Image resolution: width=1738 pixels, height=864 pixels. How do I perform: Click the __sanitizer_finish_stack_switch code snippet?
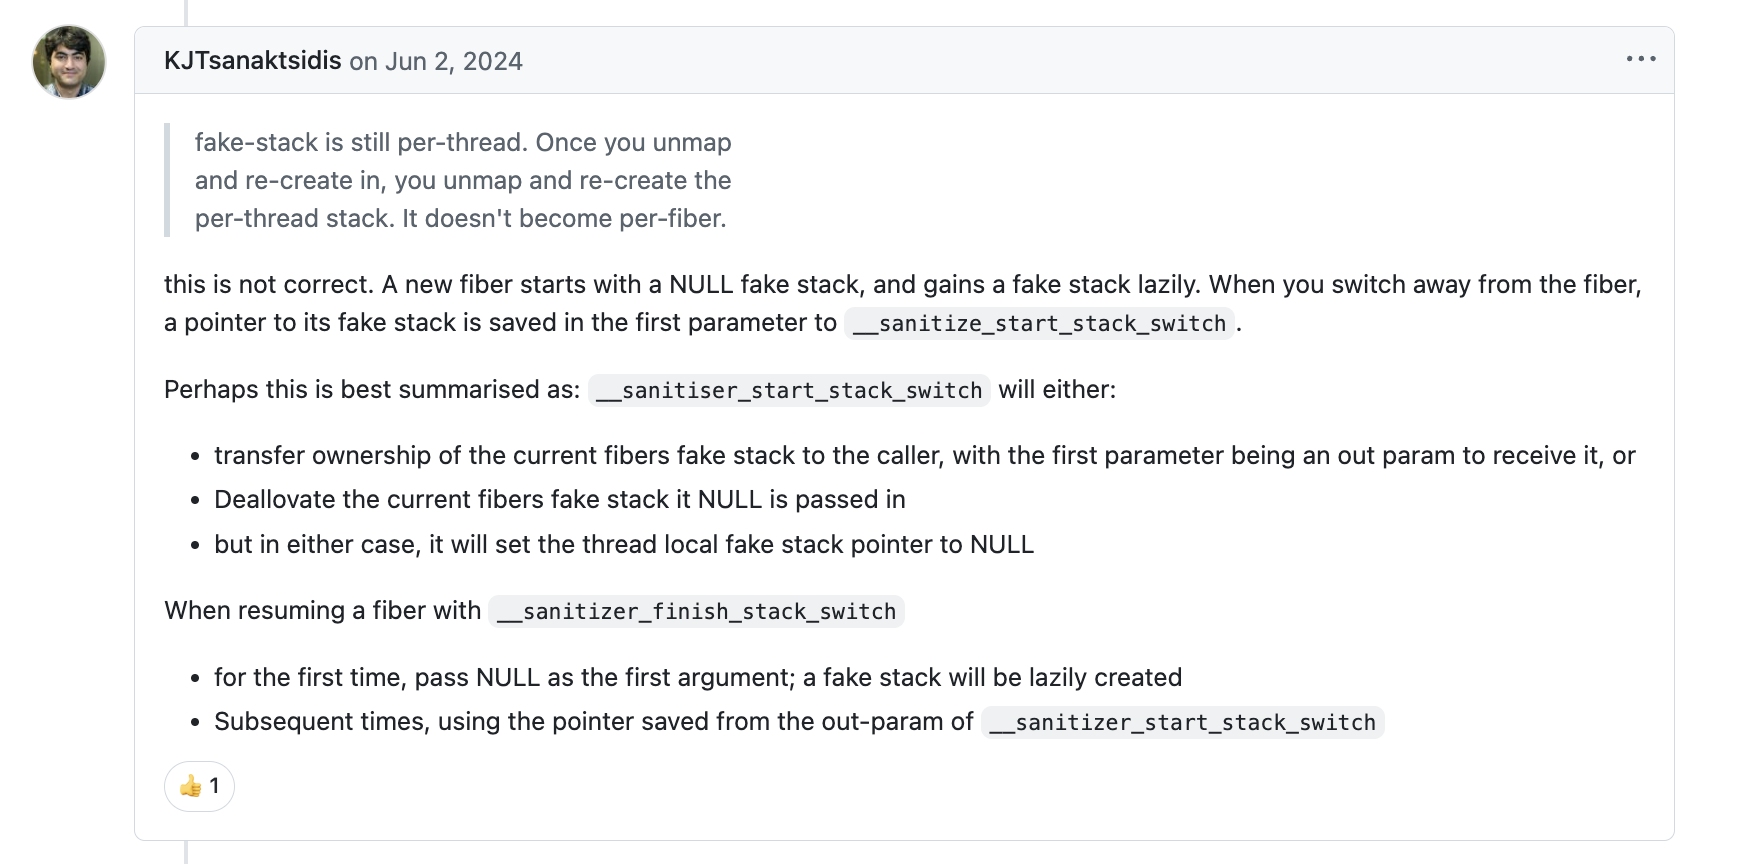pos(696,611)
